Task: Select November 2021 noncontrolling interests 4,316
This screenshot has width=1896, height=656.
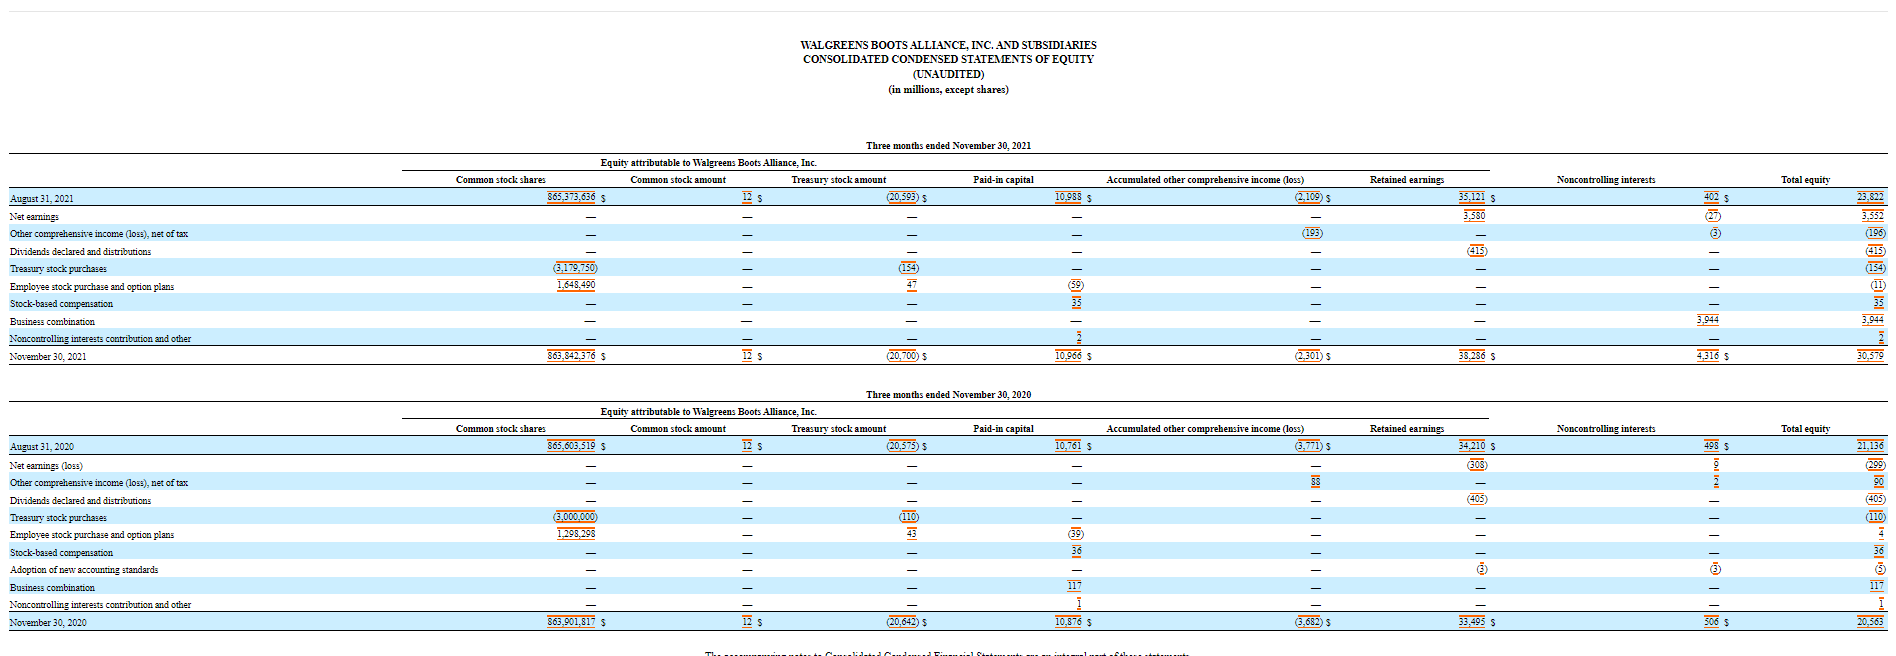Action: (x=1708, y=355)
